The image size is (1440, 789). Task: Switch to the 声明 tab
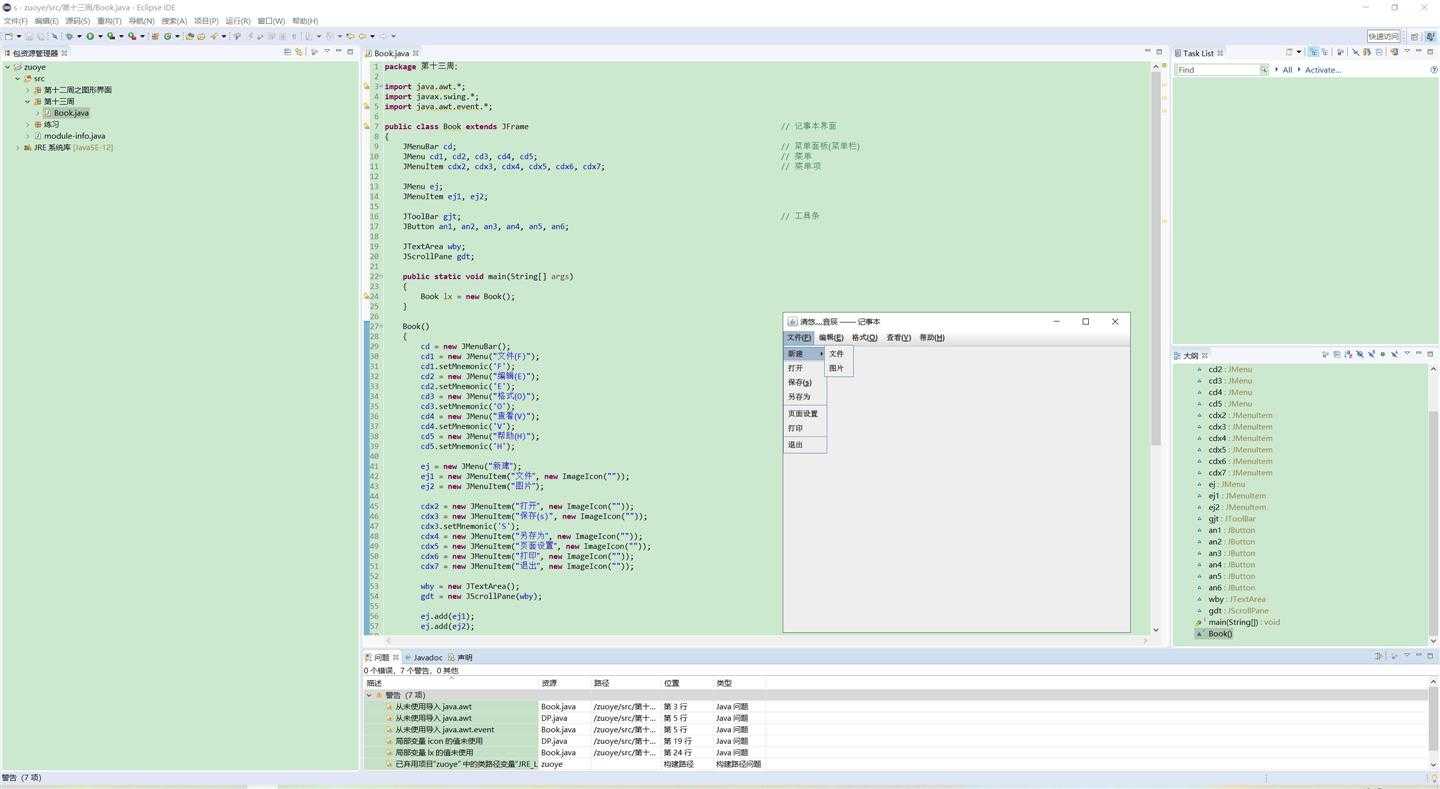coord(461,658)
